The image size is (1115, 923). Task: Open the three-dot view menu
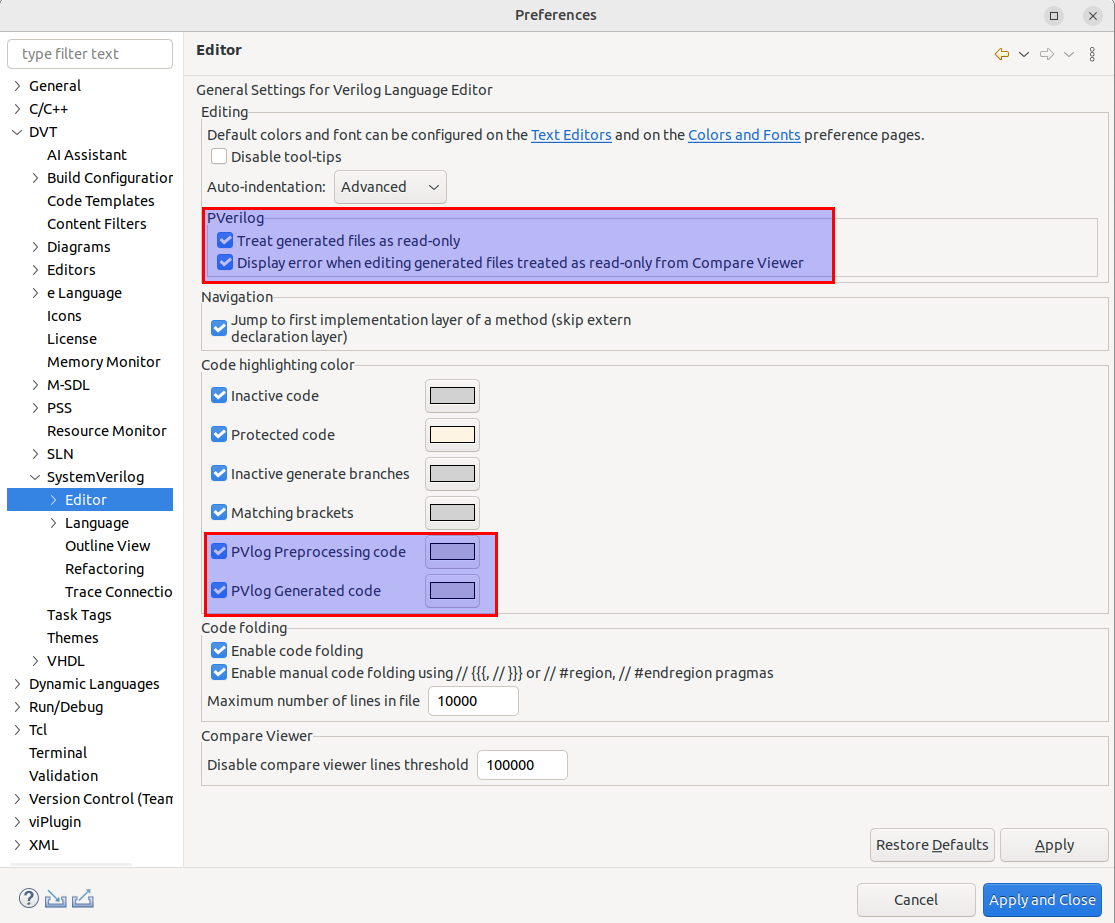pyautogui.click(x=1092, y=54)
